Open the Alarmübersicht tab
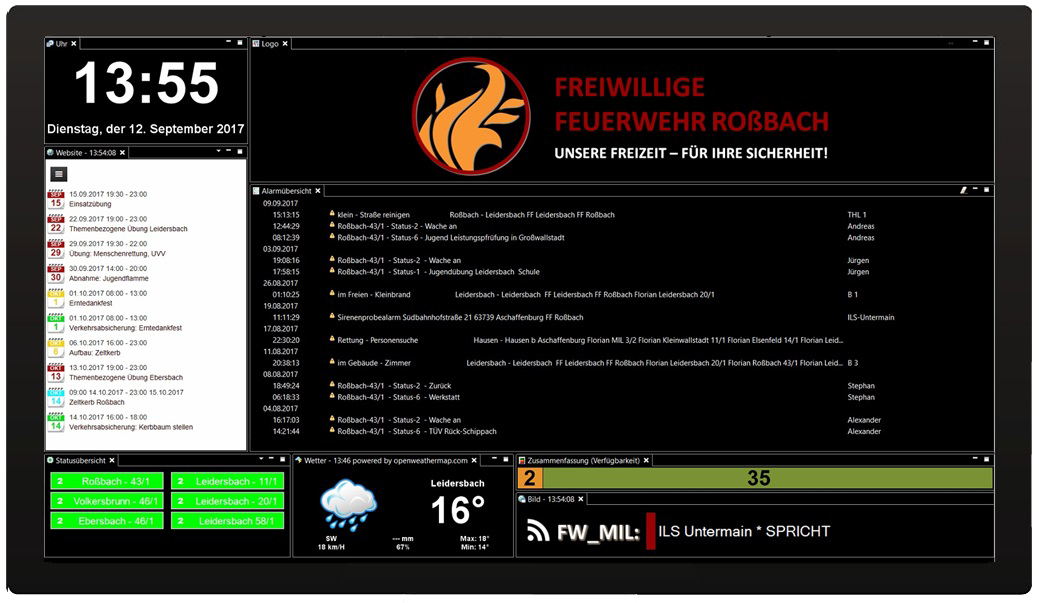Viewport: 1039px width, 603px height. [x=287, y=191]
